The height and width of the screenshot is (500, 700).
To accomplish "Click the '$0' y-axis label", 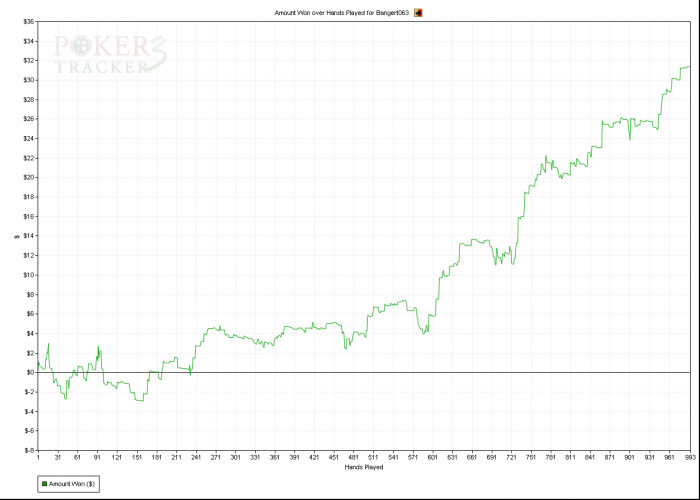I will pos(31,372).
